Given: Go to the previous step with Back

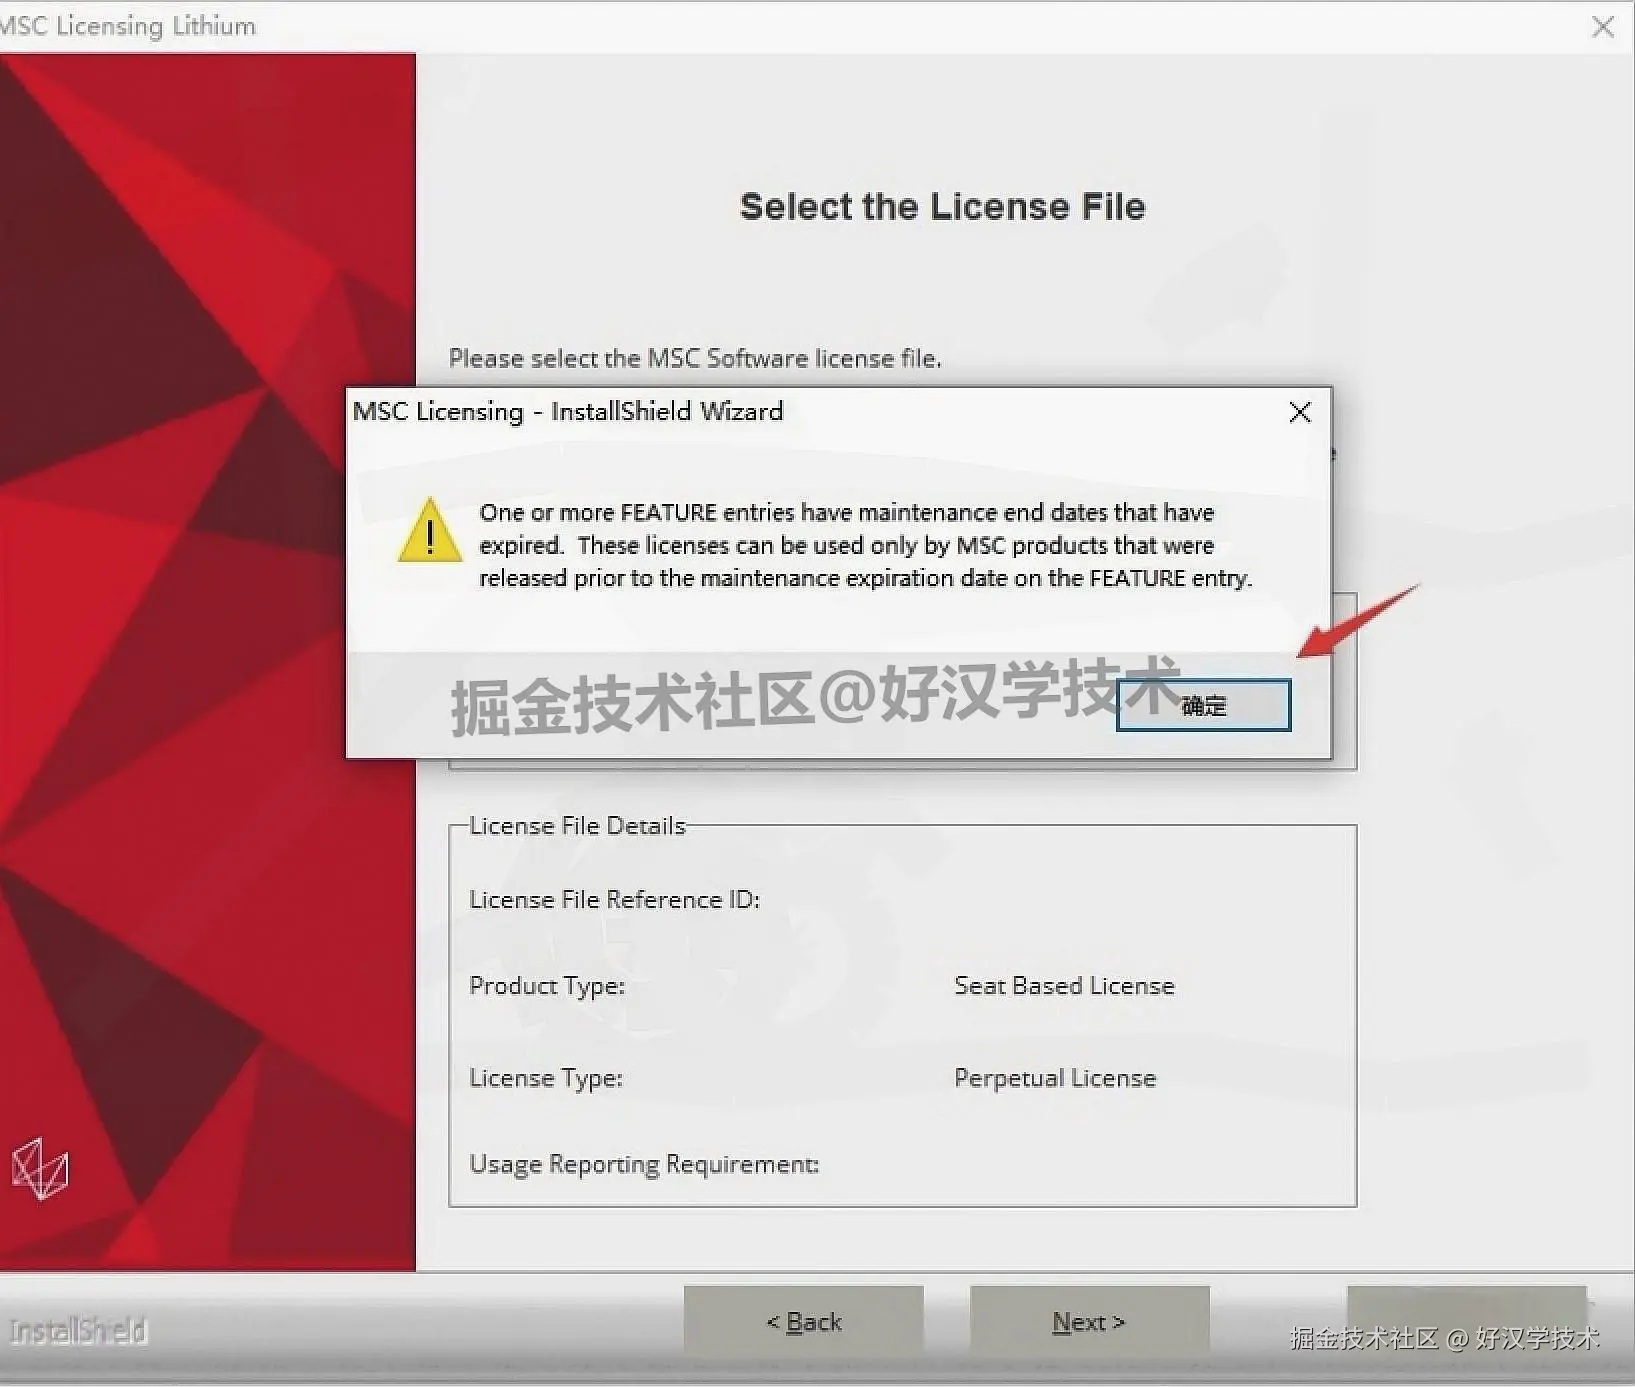Looking at the screenshot, I should (x=804, y=1322).
